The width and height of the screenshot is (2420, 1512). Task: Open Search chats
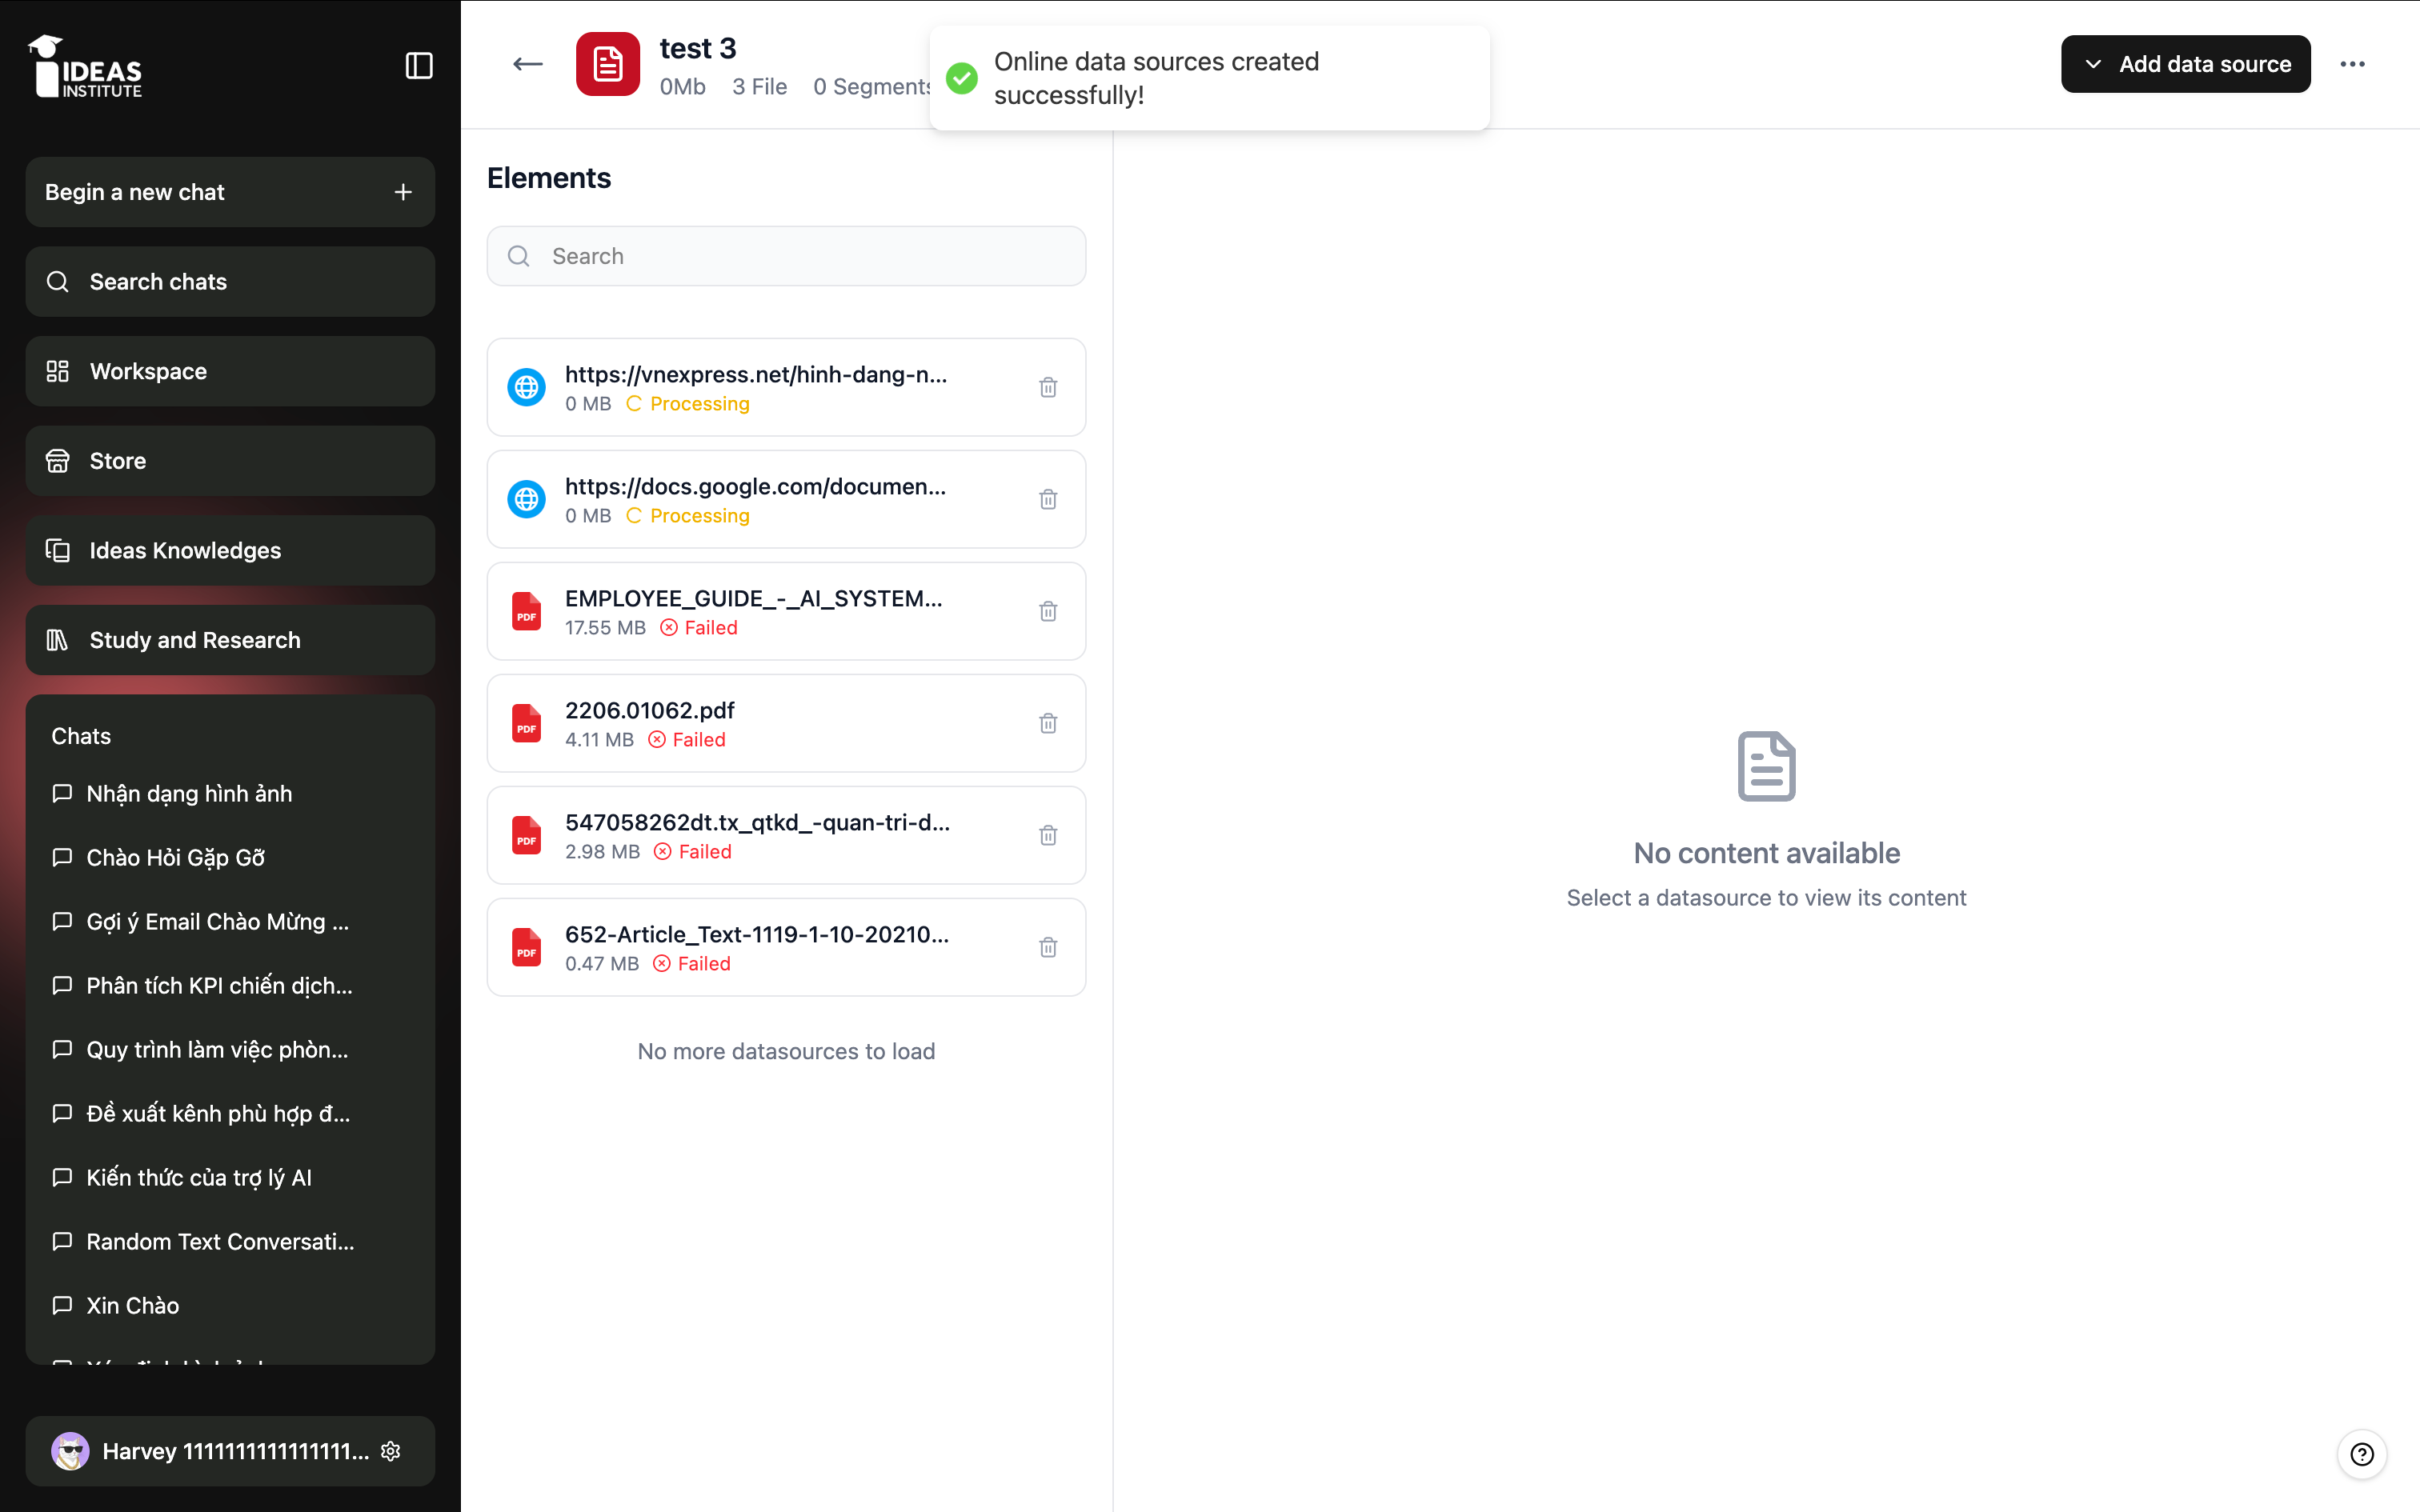[x=230, y=282]
